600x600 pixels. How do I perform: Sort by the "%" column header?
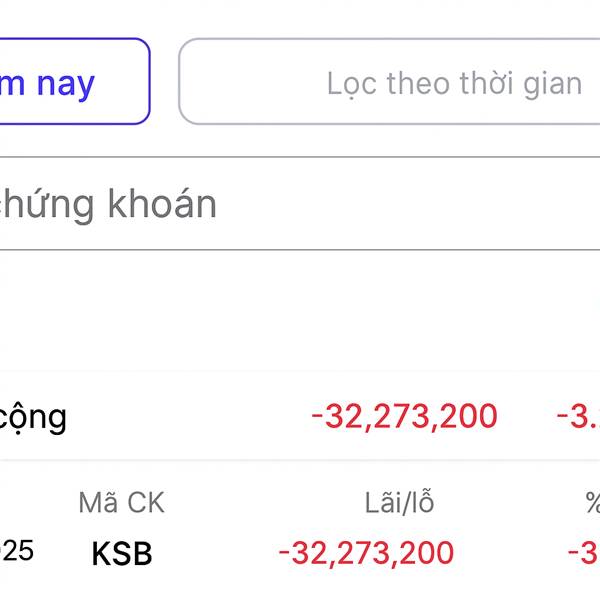pos(592,503)
